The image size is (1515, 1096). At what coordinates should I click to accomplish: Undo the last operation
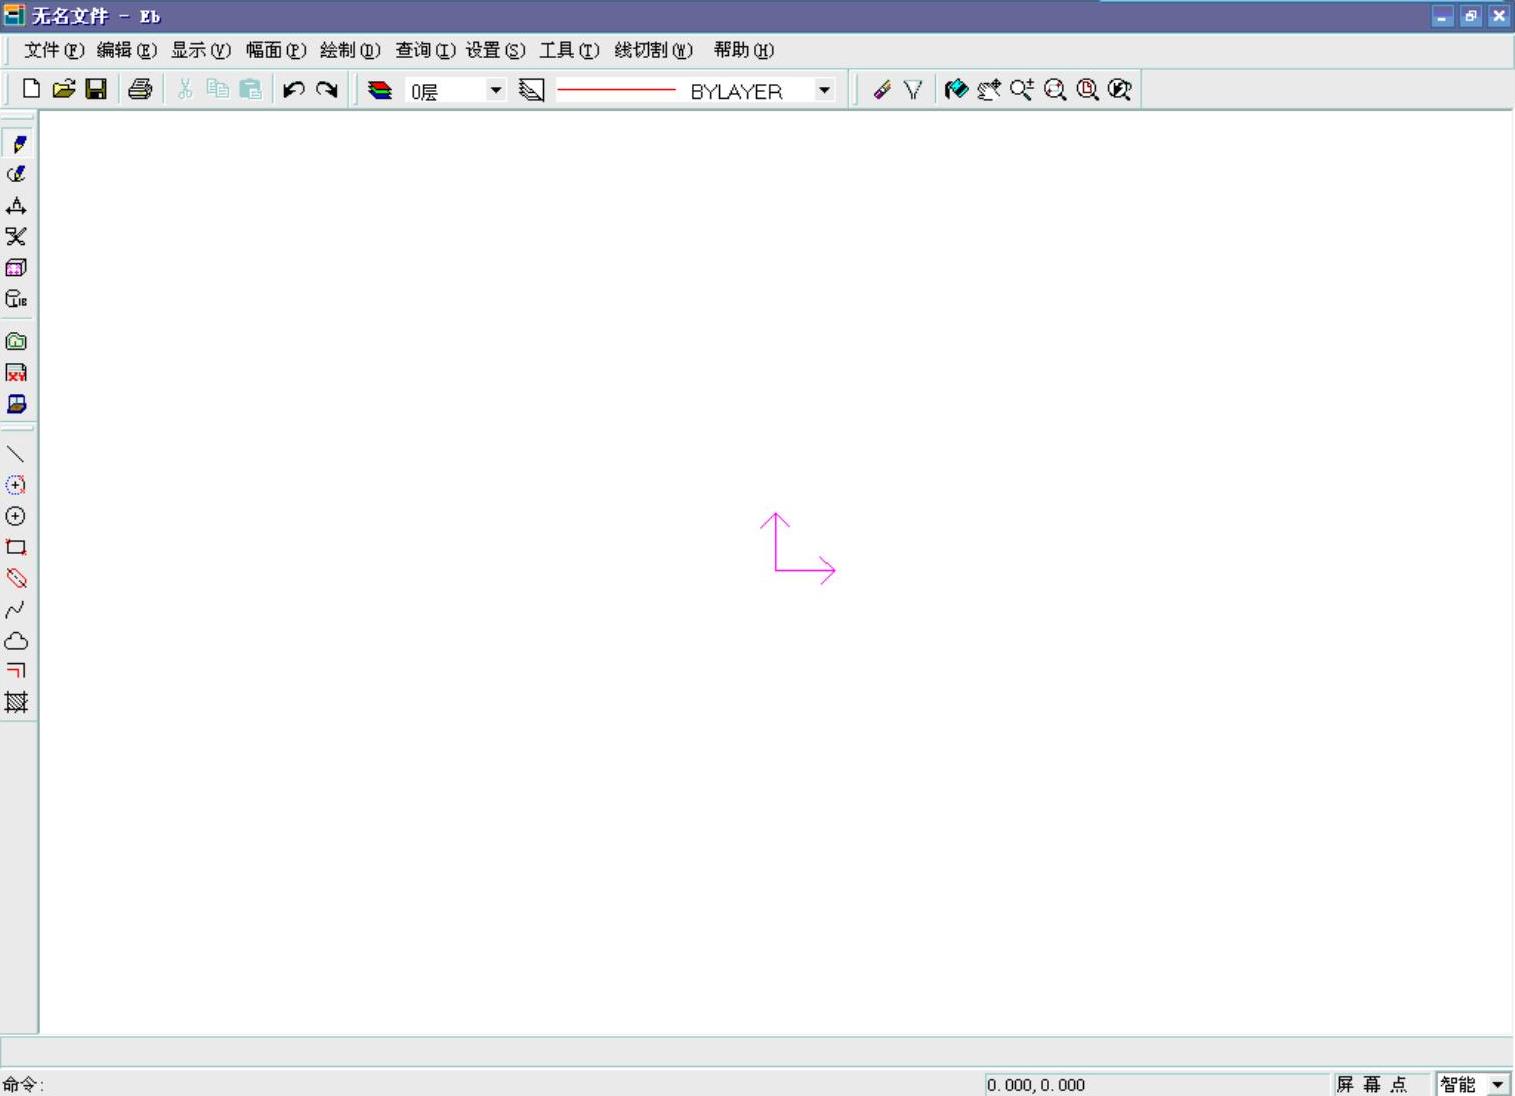coord(293,89)
